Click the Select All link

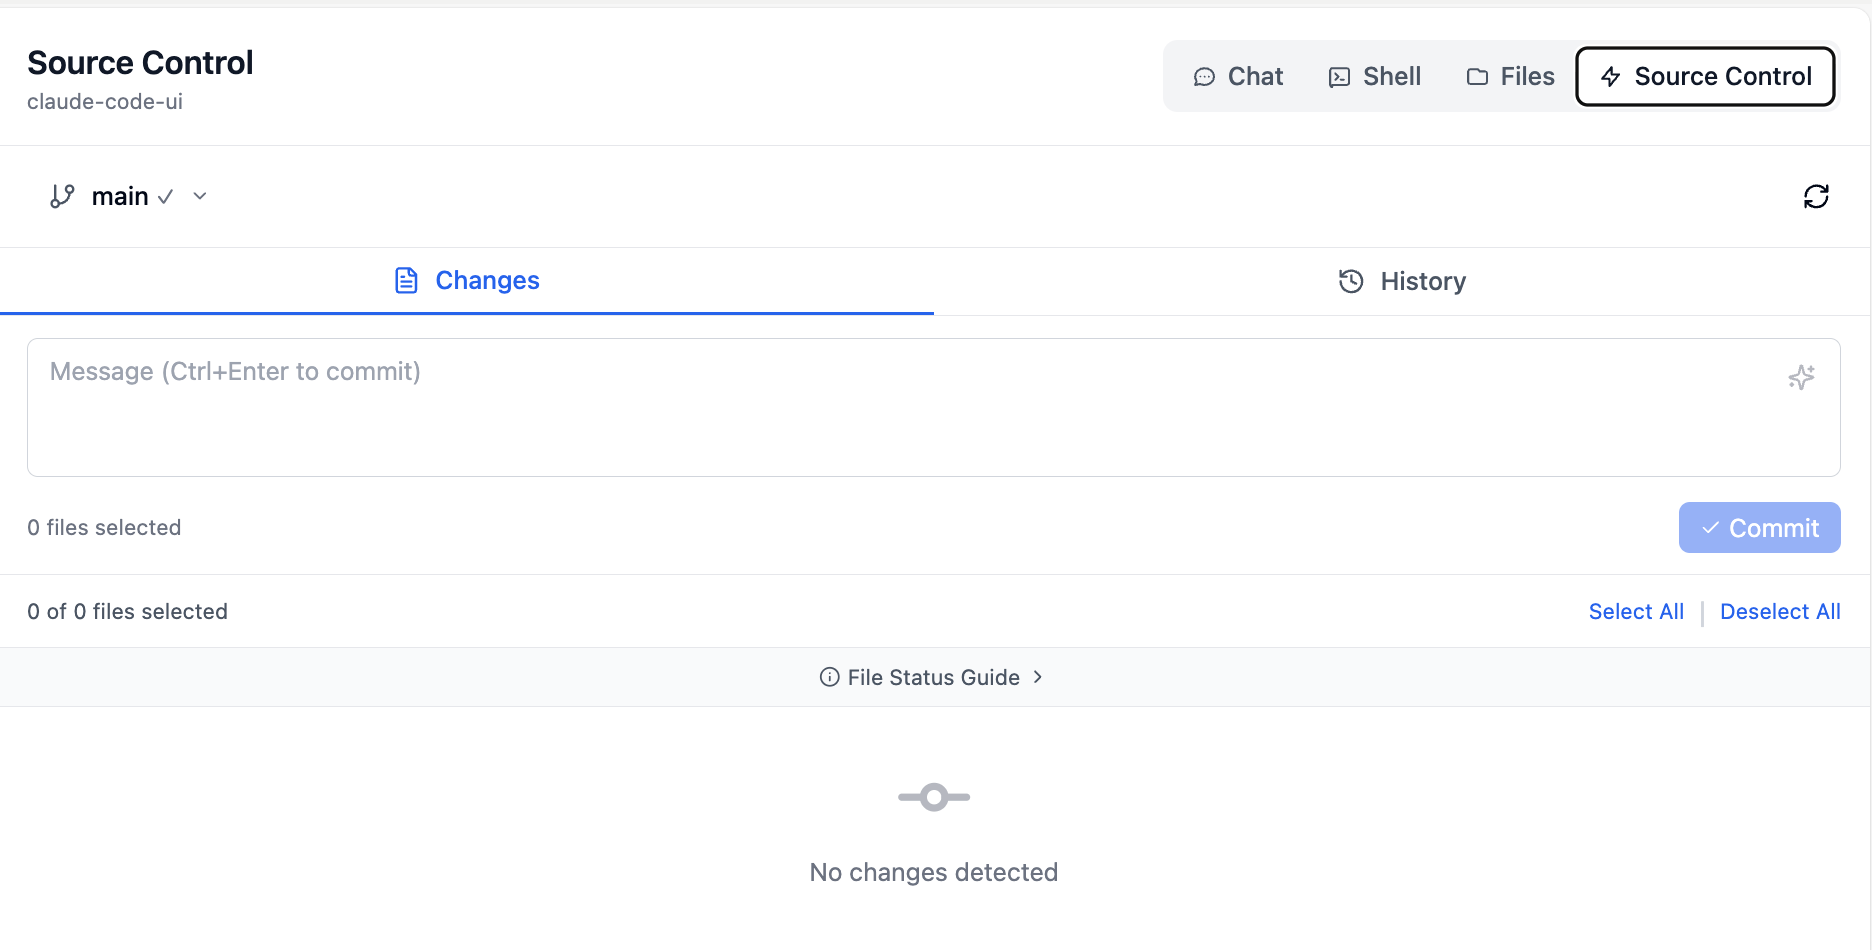click(1636, 611)
